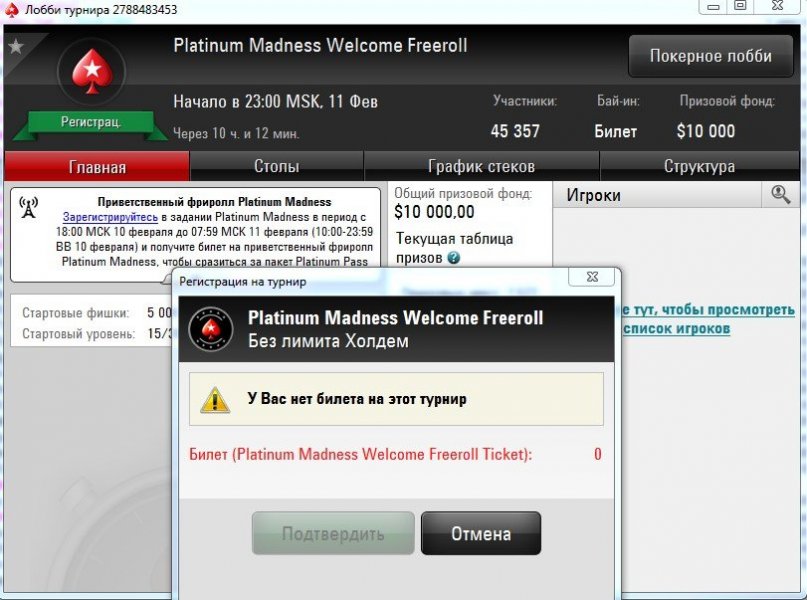Go to the Главная tab

97,166
